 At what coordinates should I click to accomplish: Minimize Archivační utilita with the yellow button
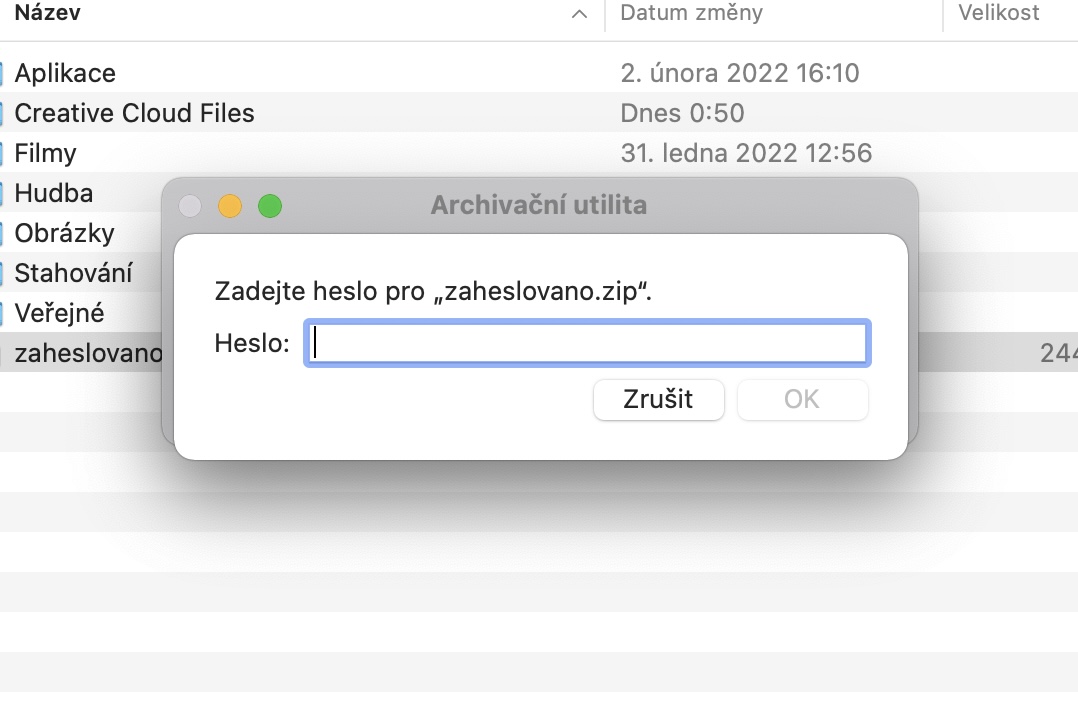coord(230,207)
